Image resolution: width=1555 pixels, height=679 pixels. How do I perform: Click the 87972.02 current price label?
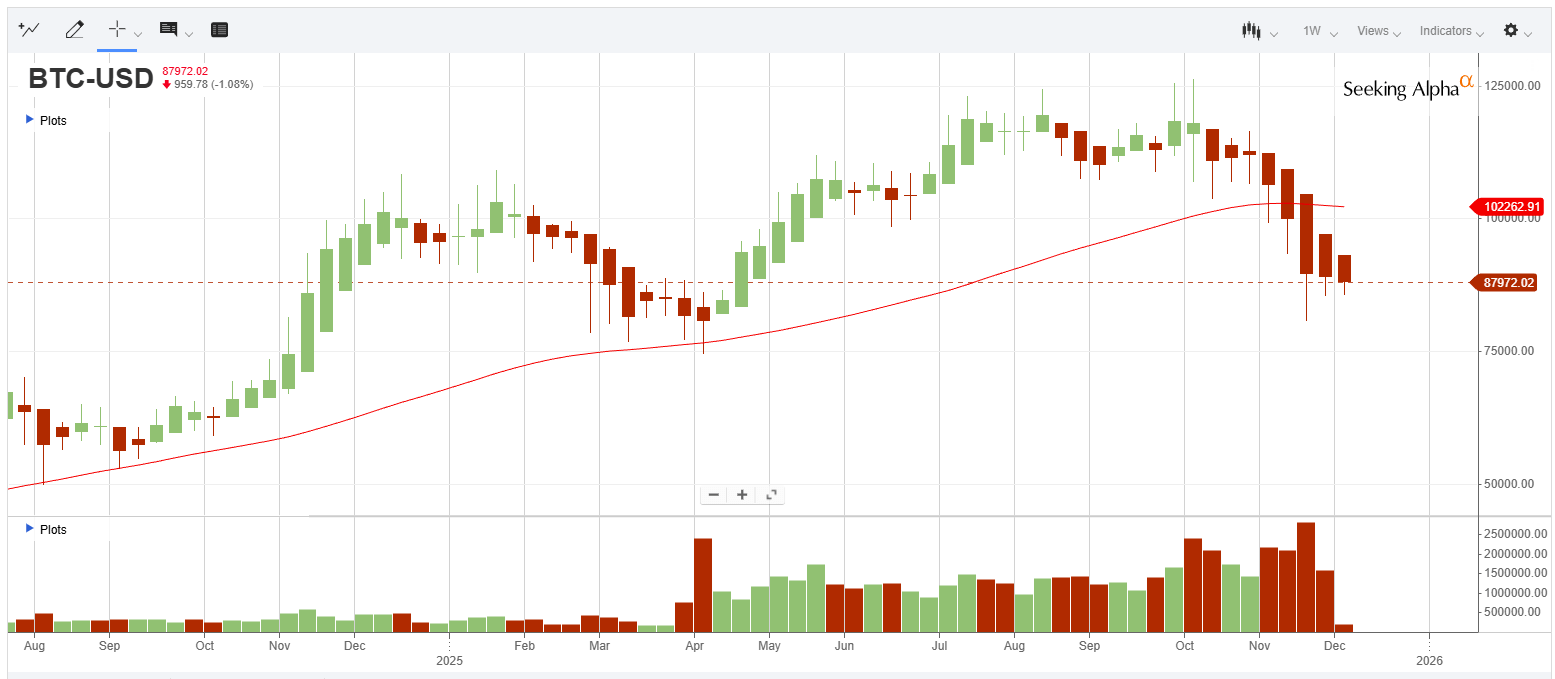click(x=1509, y=283)
